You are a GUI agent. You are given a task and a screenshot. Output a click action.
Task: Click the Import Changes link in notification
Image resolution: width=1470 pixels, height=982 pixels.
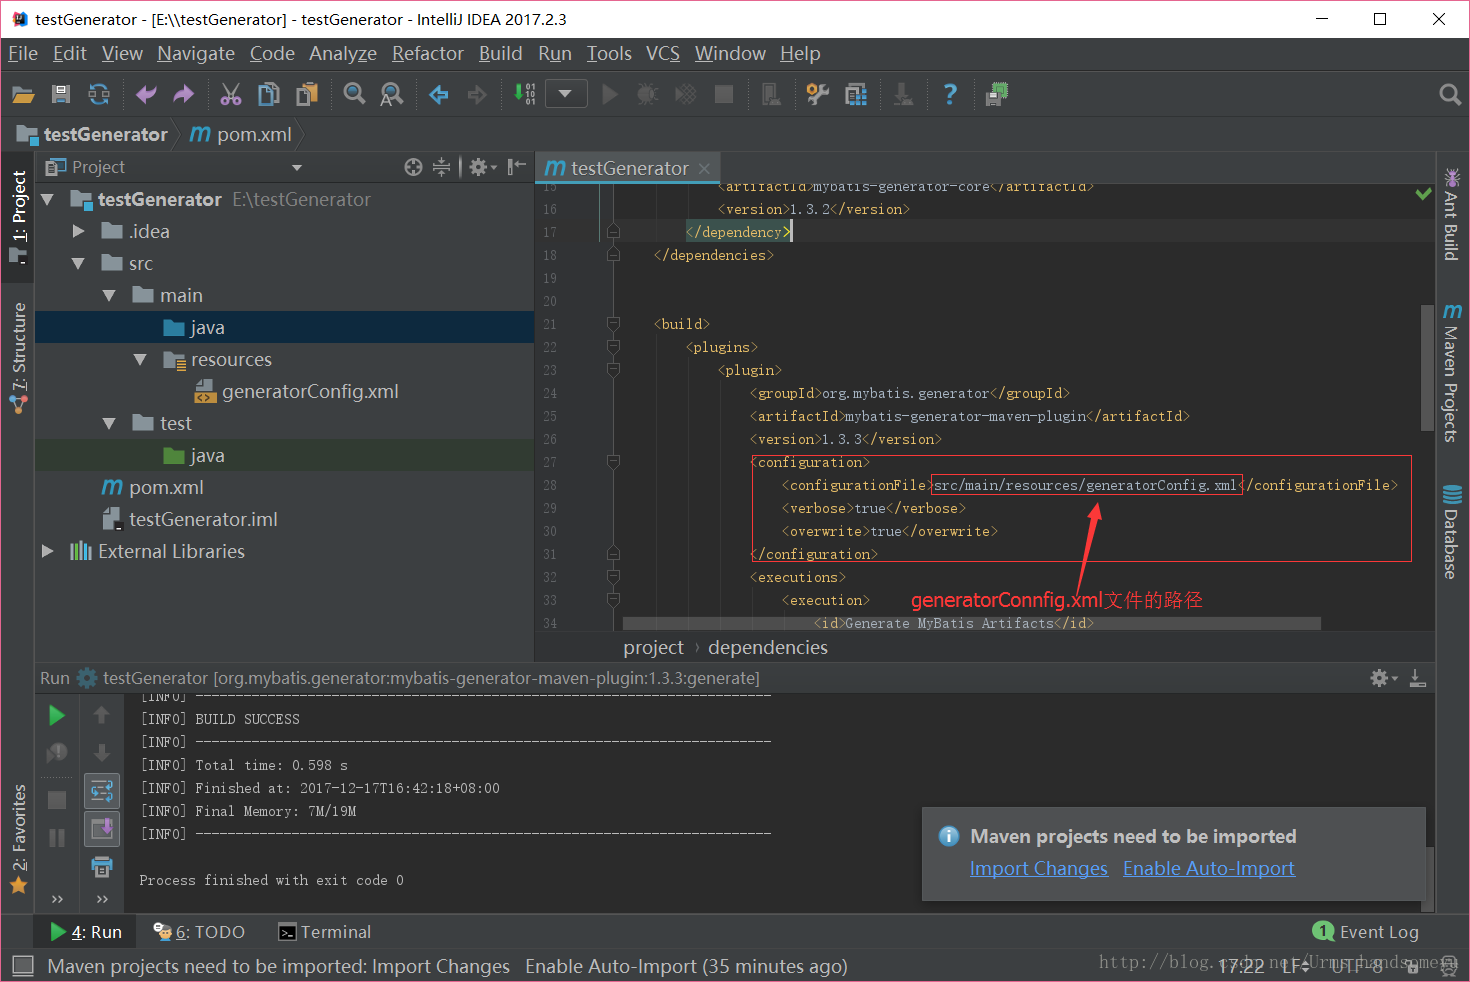pos(1039,868)
